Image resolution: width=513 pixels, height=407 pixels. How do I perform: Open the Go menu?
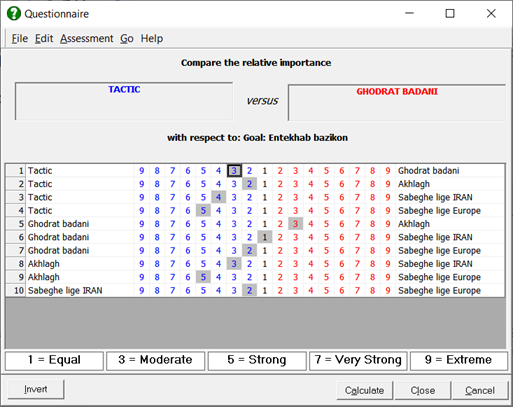click(x=127, y=39)
